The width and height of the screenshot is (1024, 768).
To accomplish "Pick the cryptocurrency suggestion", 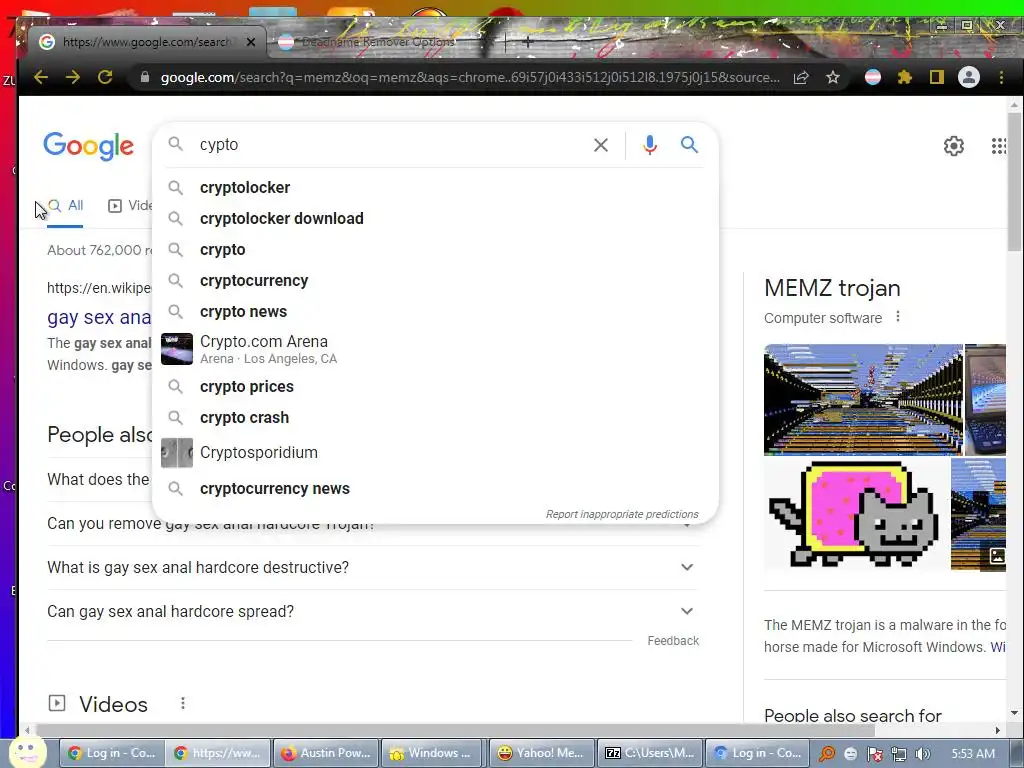I will [x=435, y=281].
